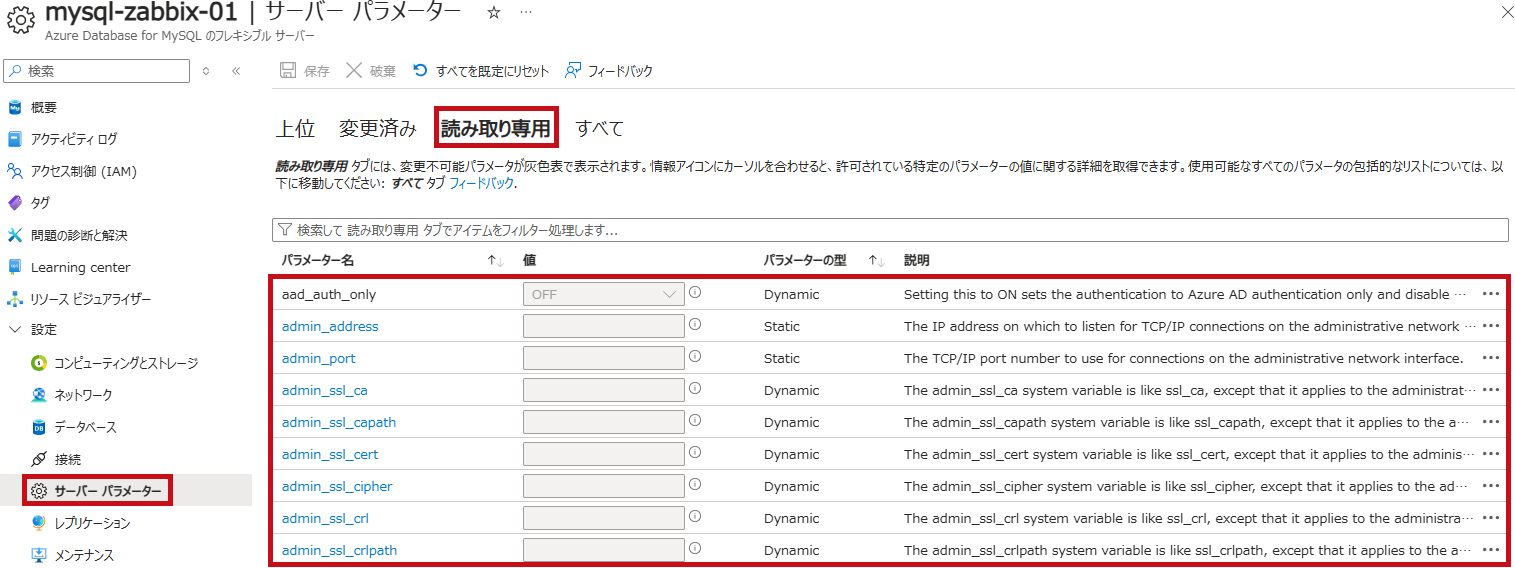Click info icon for aad_auth_only
1515x568 pixels.
coord(695,293)
